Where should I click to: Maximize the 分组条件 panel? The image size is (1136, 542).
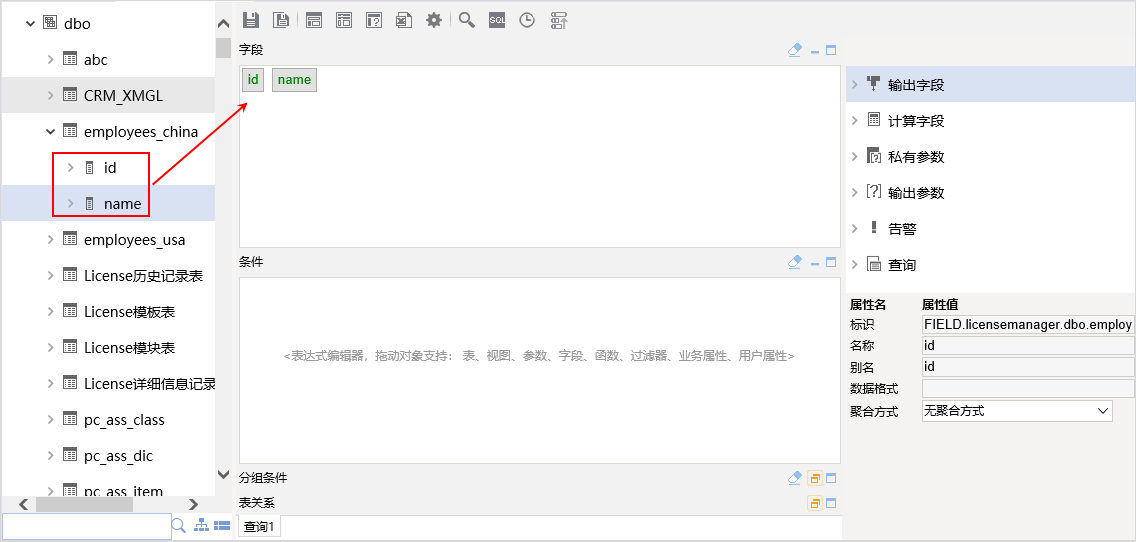pyautogui.click(x=831, y=478)
